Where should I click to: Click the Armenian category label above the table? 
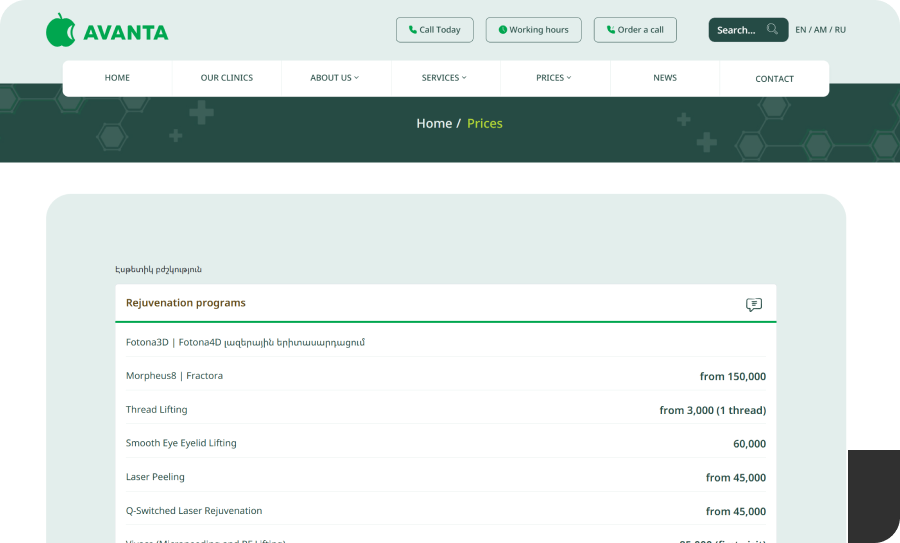158,269
